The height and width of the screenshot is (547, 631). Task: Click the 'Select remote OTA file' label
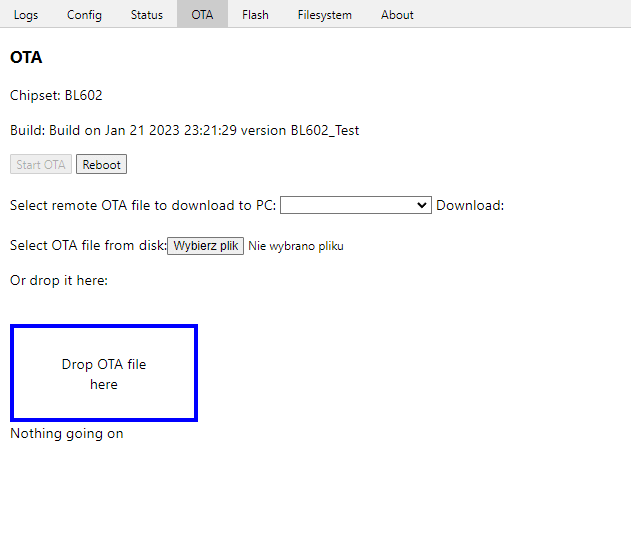pos(143,205)
